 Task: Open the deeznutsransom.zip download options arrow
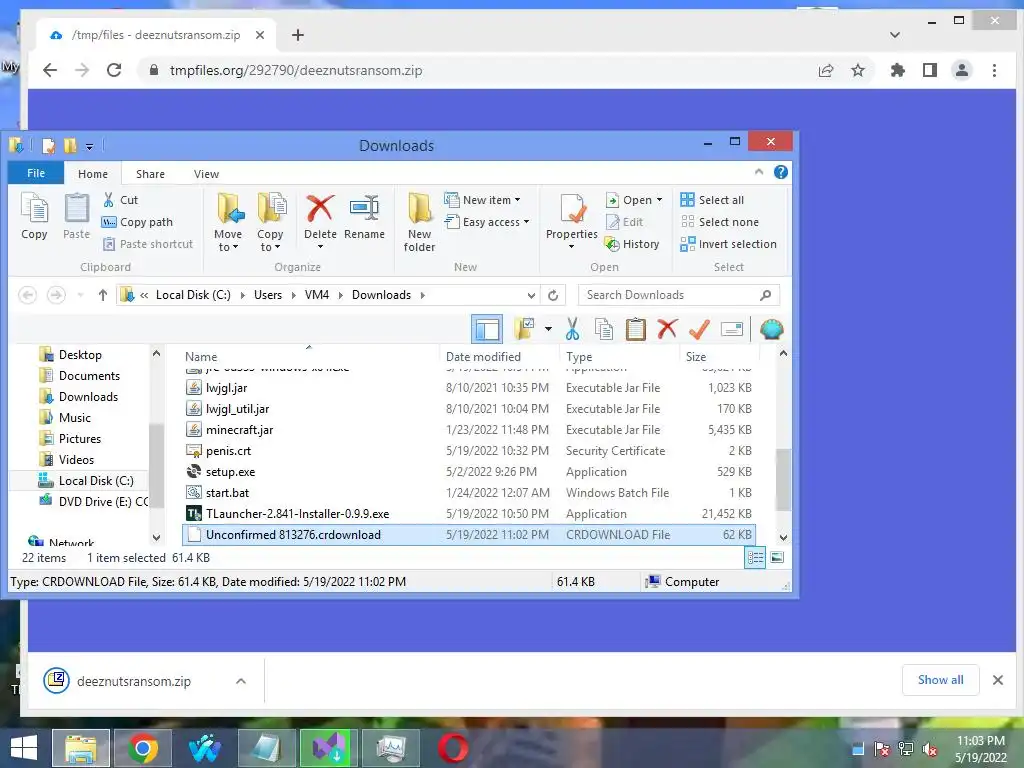[x=240, y=681]
